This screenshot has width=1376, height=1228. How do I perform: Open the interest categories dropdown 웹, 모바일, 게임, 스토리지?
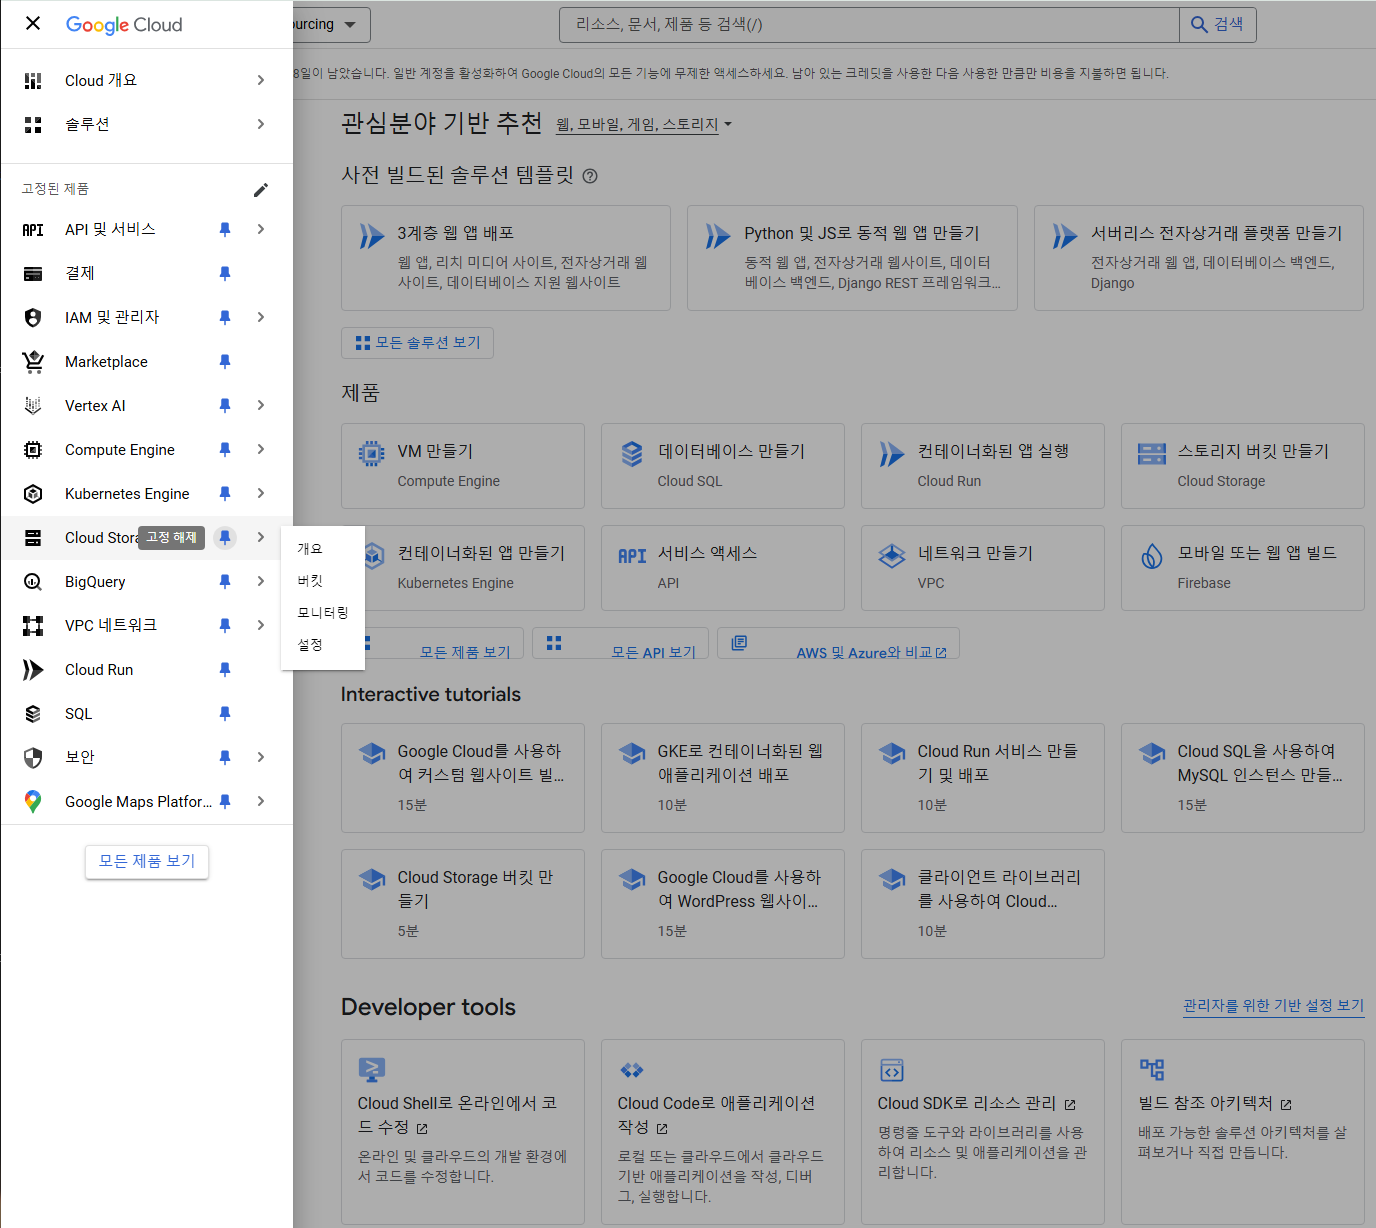click(x=644, y=125)
